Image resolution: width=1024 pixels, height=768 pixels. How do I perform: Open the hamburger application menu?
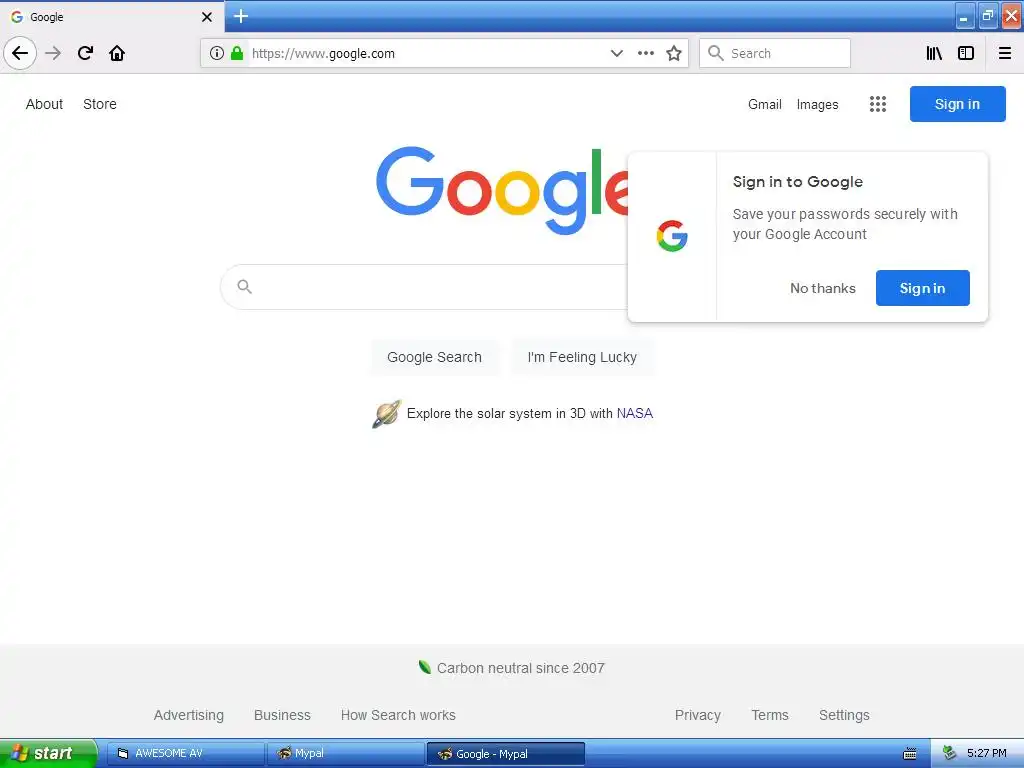point(1005,53)
